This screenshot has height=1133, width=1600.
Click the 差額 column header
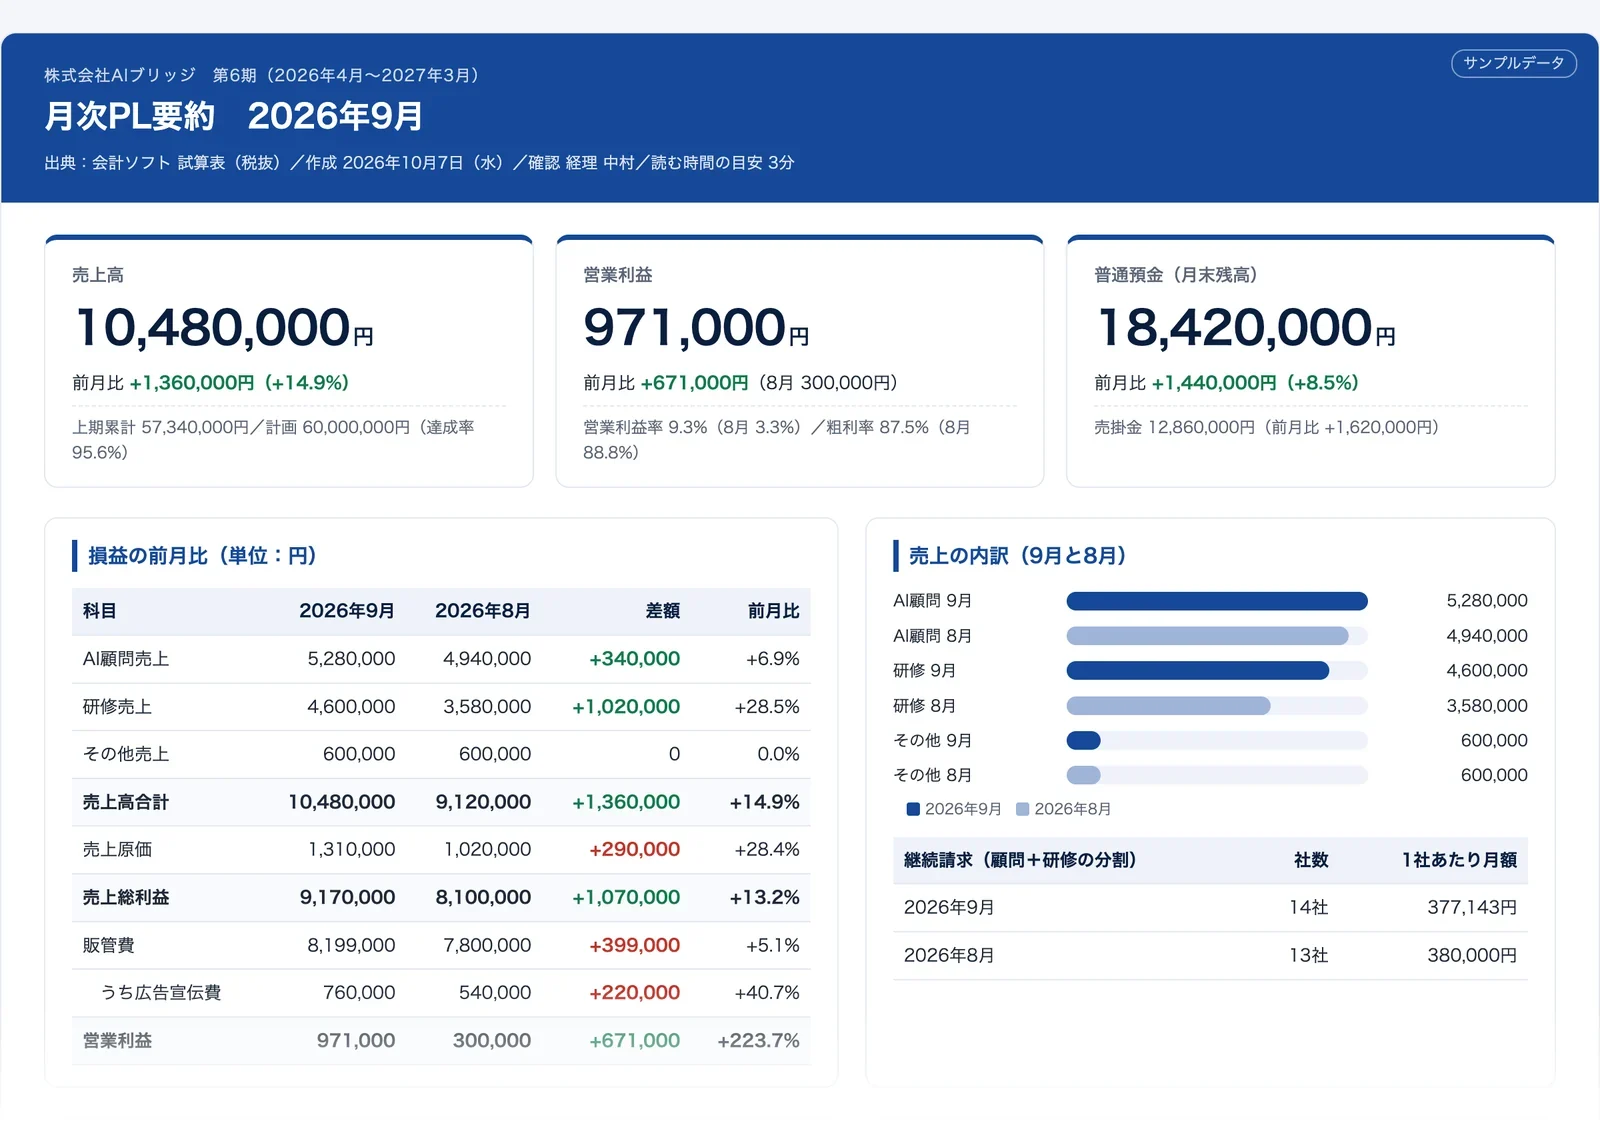663,611
